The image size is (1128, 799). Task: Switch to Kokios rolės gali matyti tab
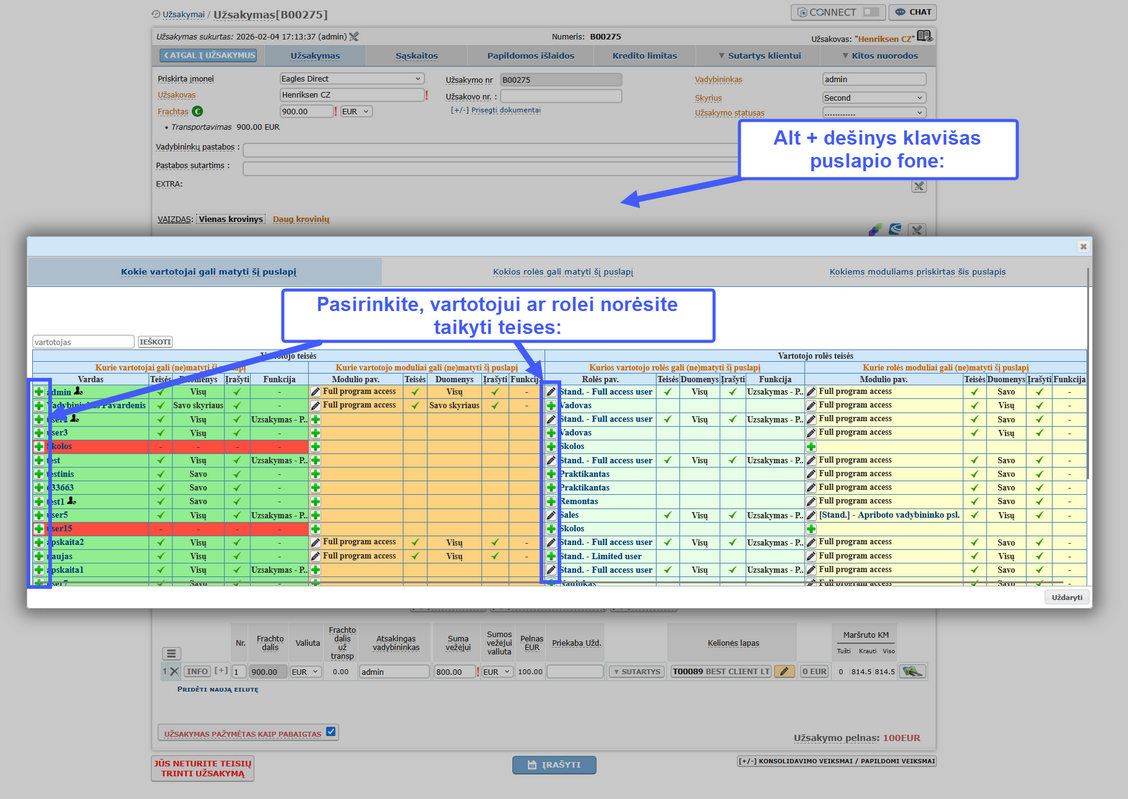(563, 272)
